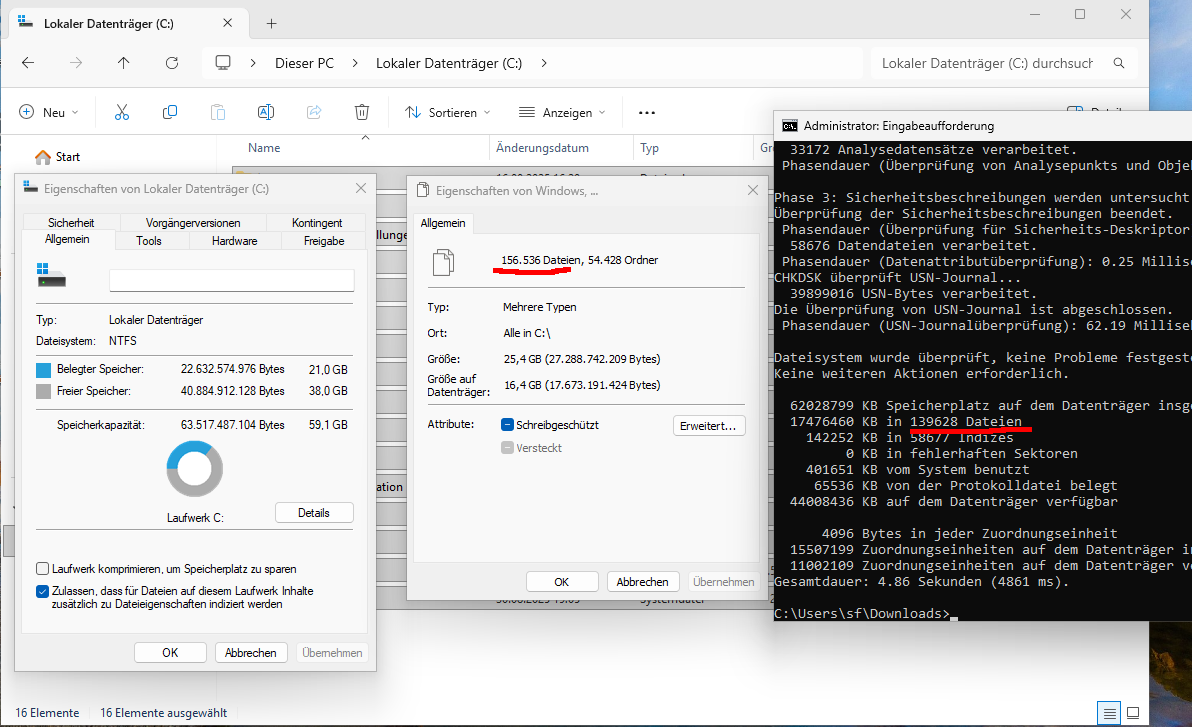Screen dimensions: 1192x727
Task: Open the three-dots more options menu
Action: [646, 113]
